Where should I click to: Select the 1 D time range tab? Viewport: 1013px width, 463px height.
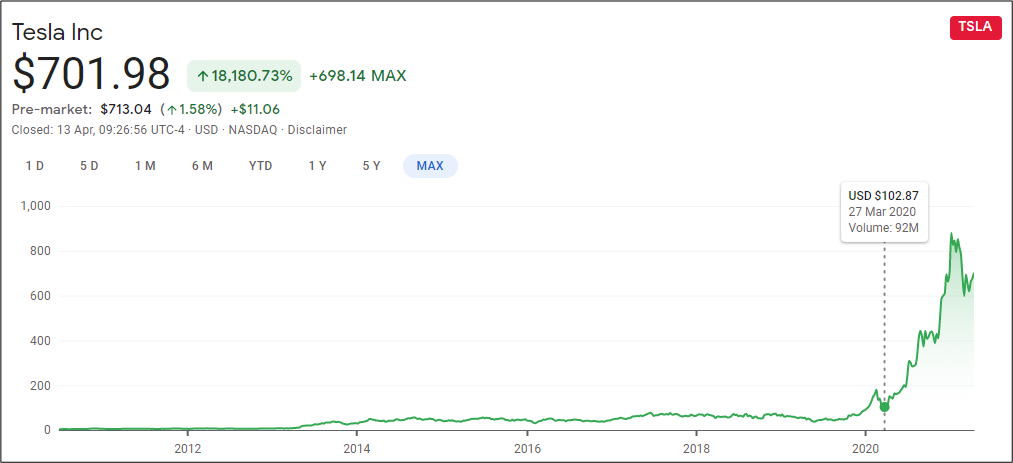click(35, 166)
